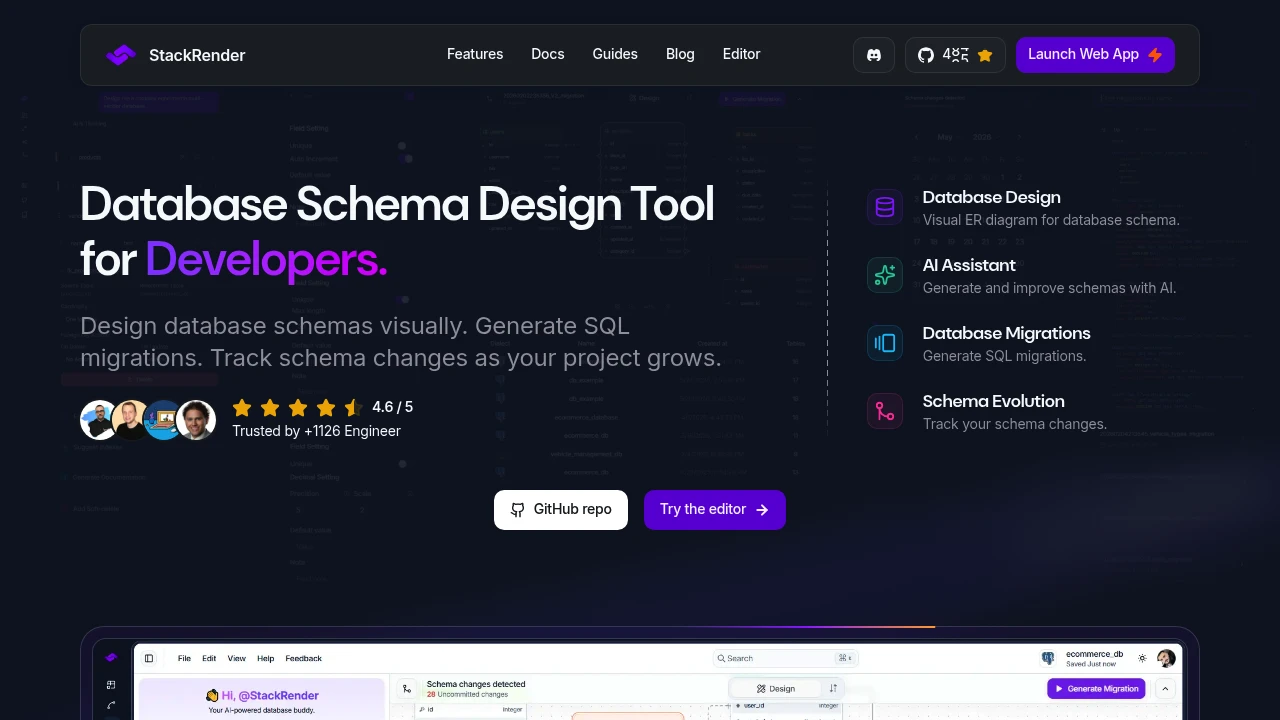Click the Database Migrations feature title
The height and width of the screenshot is (720, 1280).
1006,333
